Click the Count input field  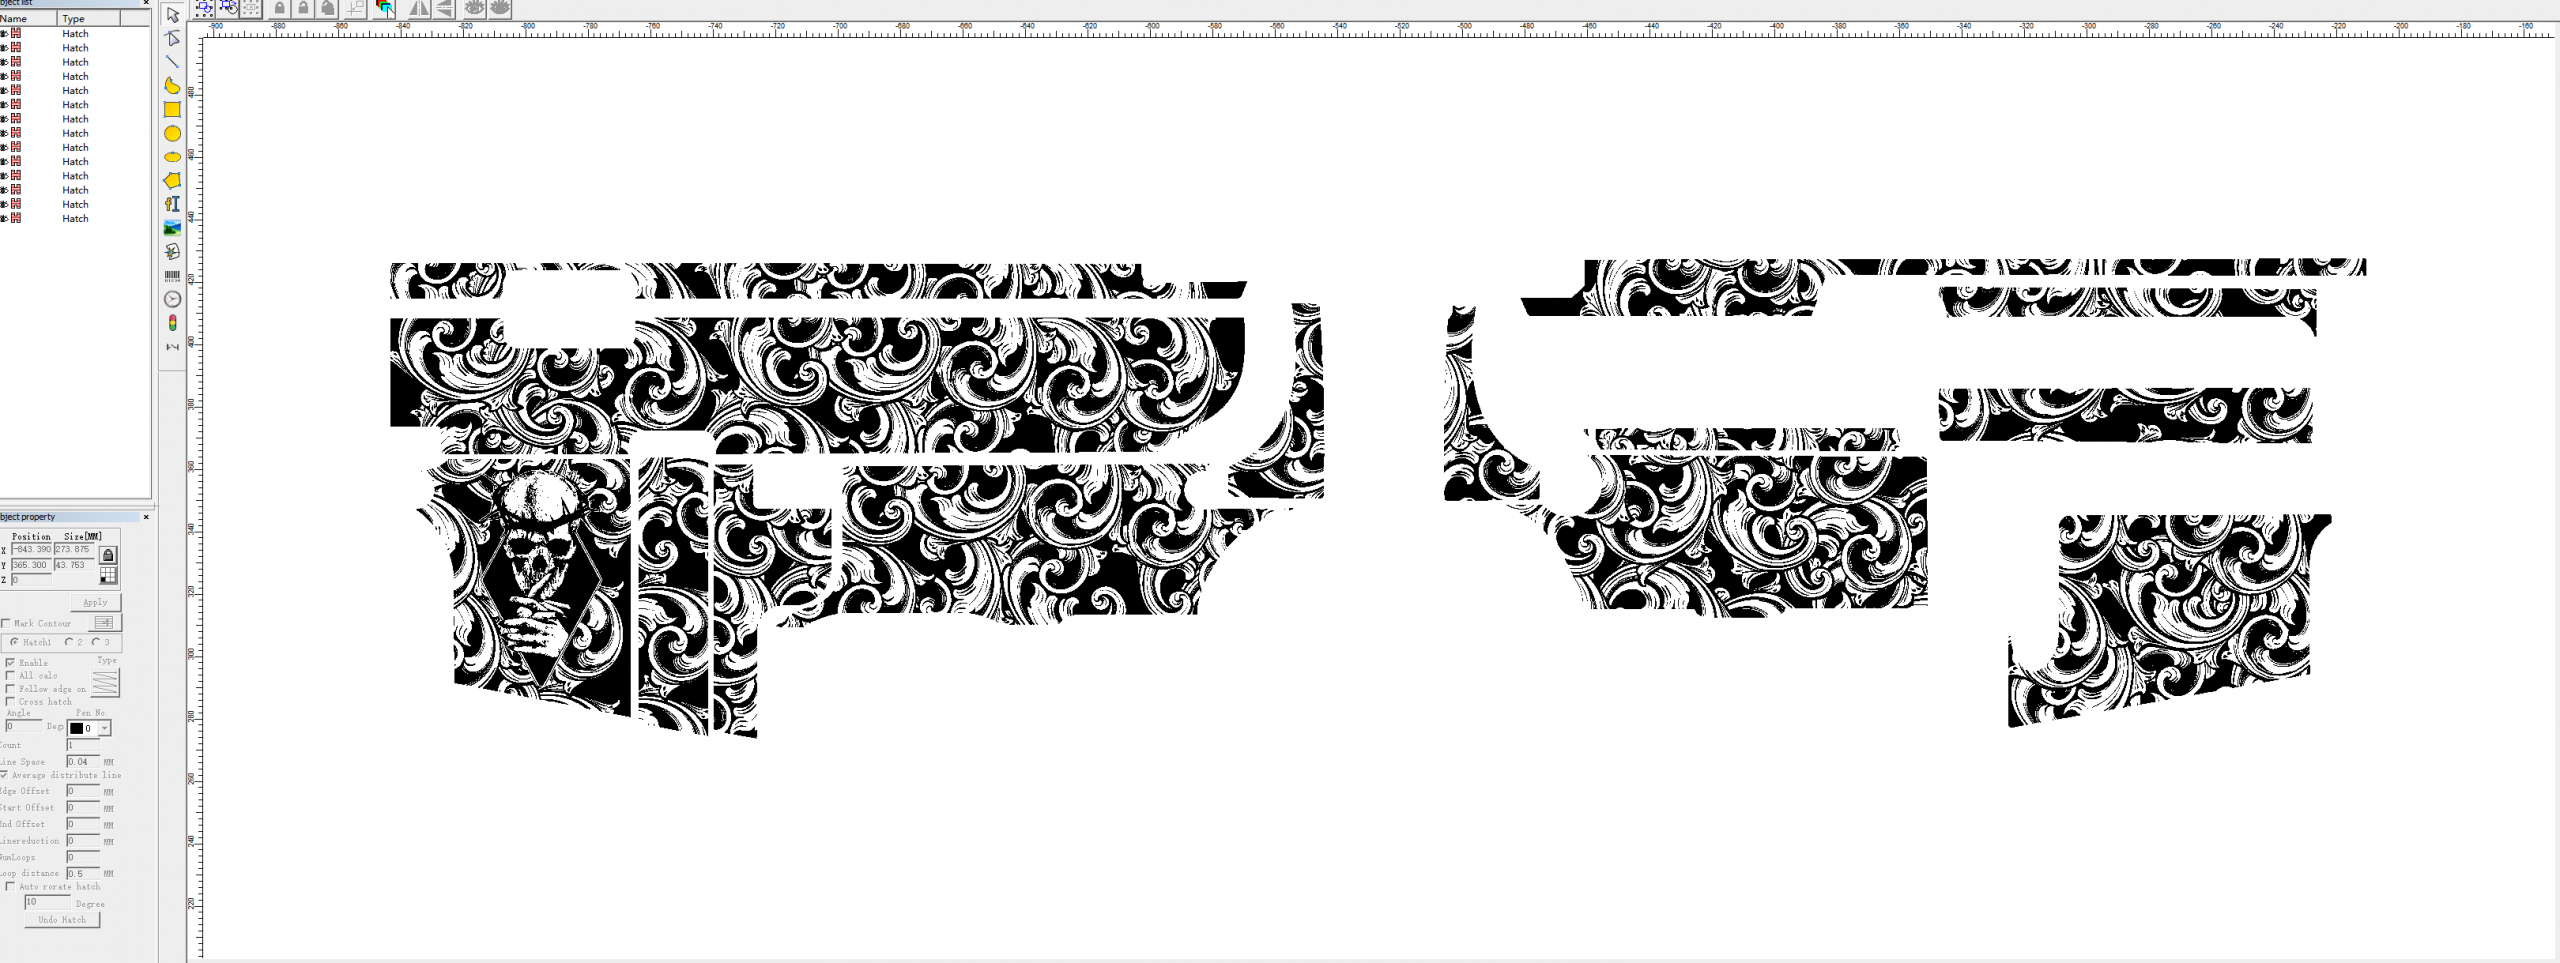click(82, 745)
